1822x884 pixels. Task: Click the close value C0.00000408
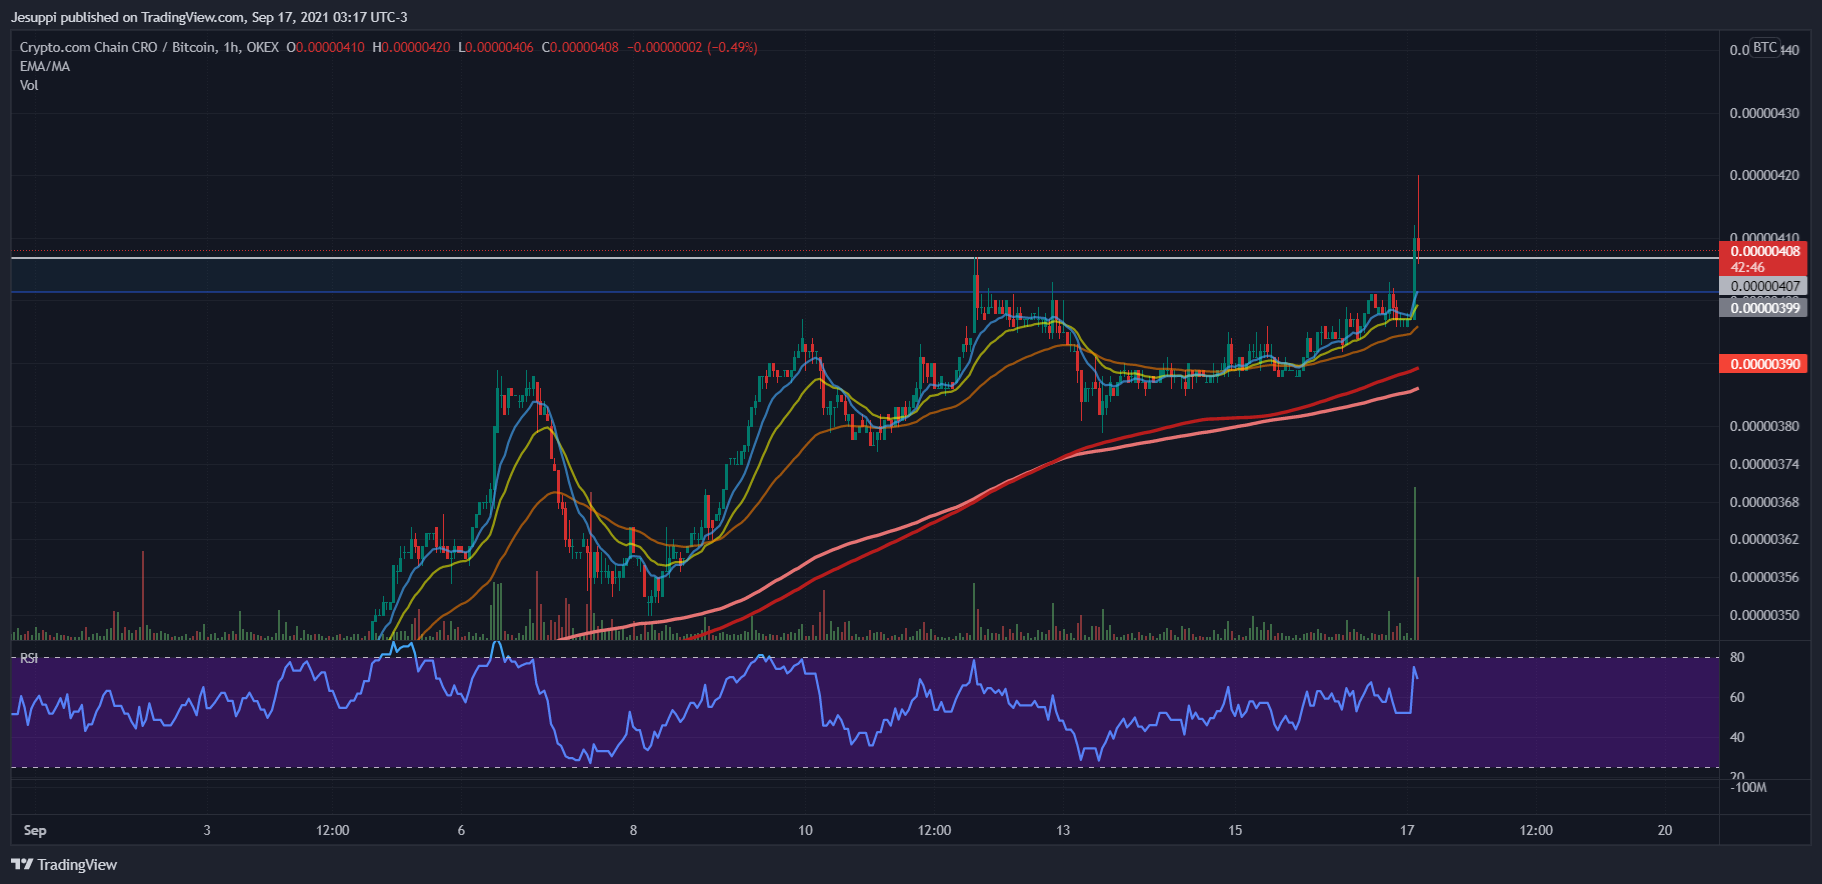tap(580, 47)
